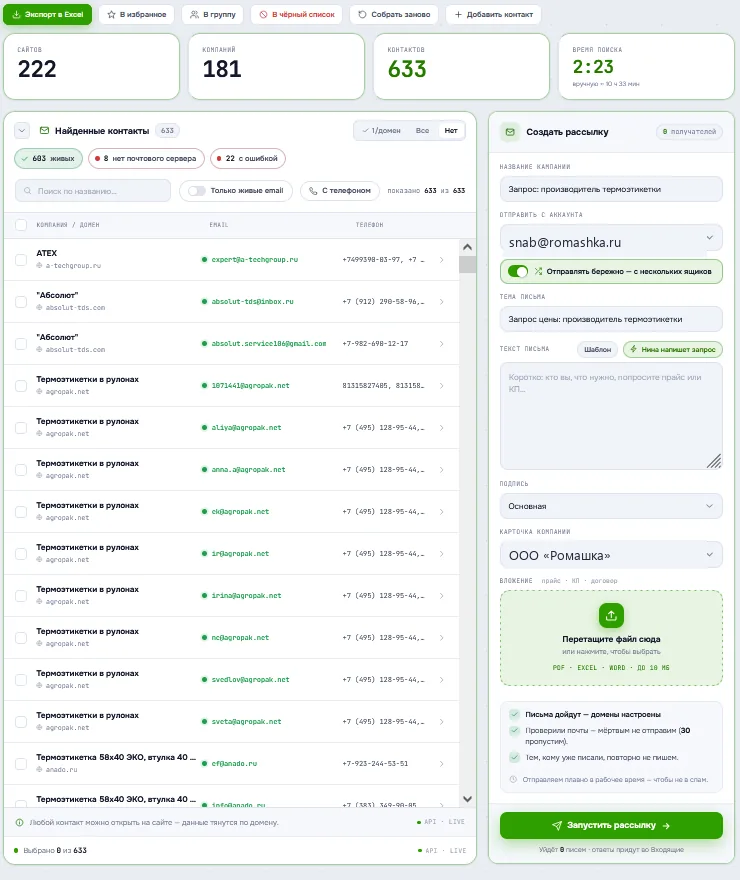
Task: Click check icon for 'Письма дойдут'
Action: point(514,714)
